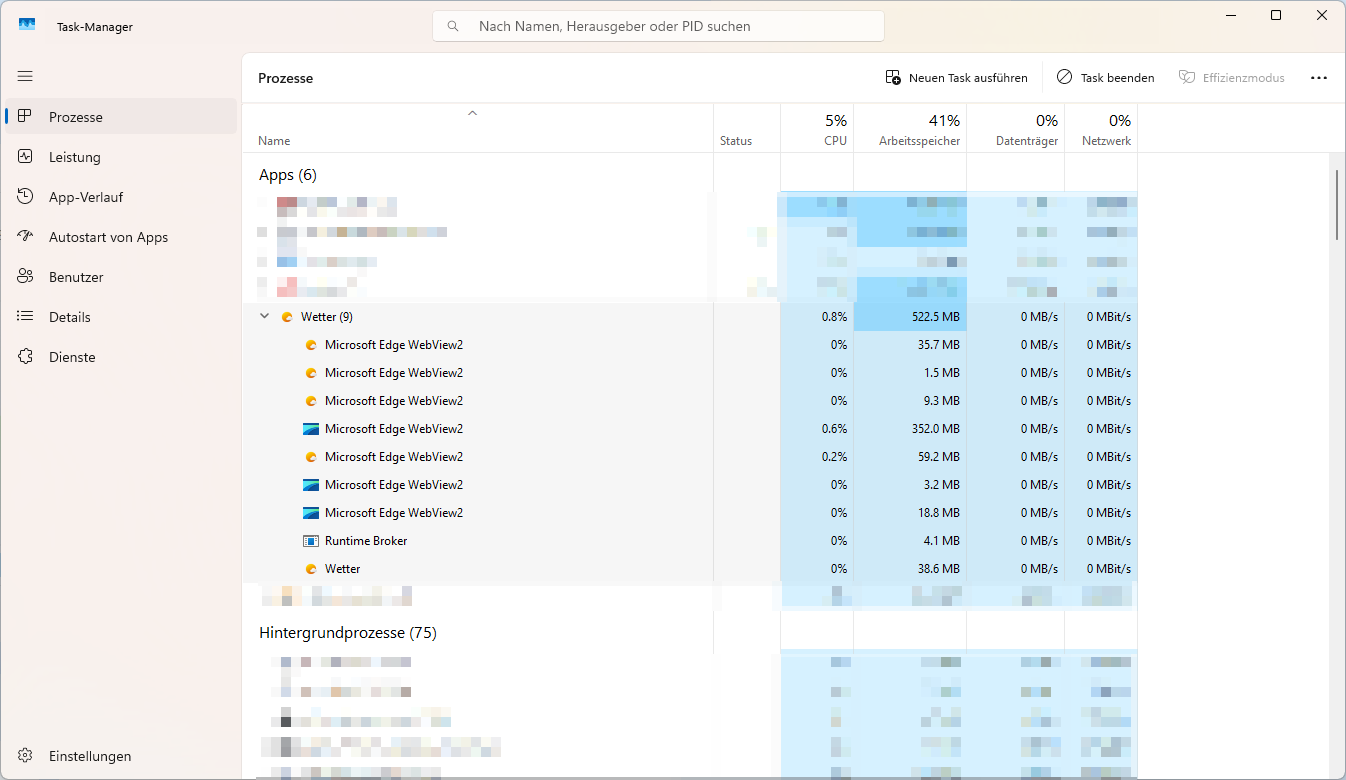Click the Task beenden button

click(1105, 77)
